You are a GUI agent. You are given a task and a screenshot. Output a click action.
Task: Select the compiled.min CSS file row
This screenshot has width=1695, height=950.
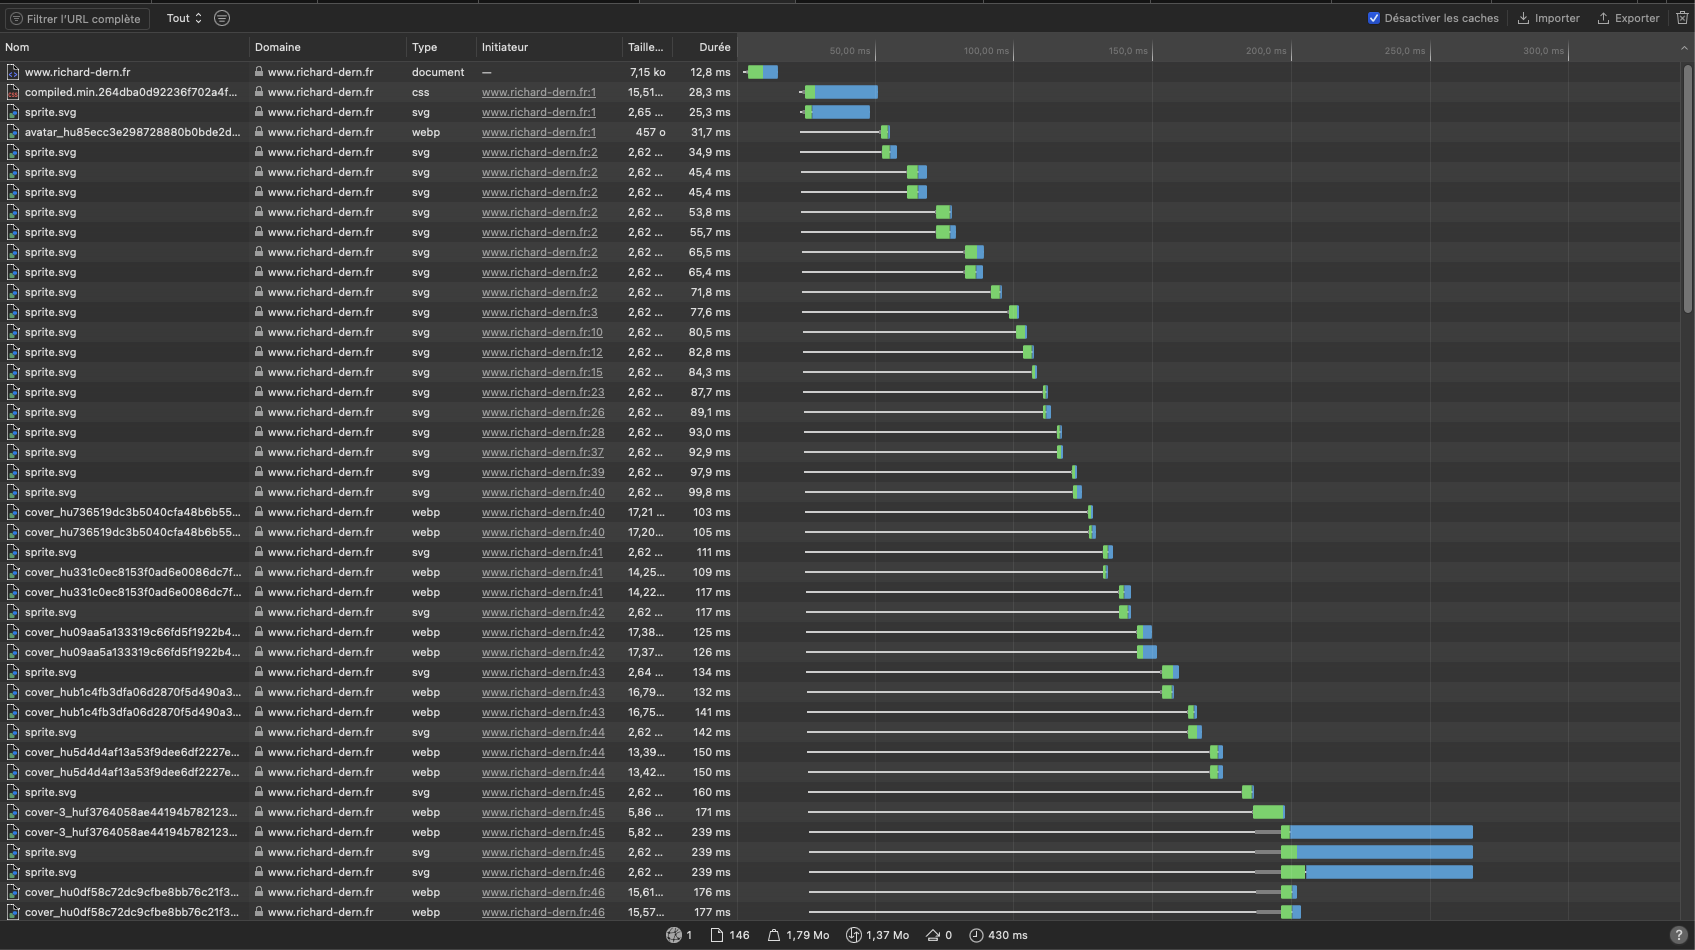coord(130,92)
